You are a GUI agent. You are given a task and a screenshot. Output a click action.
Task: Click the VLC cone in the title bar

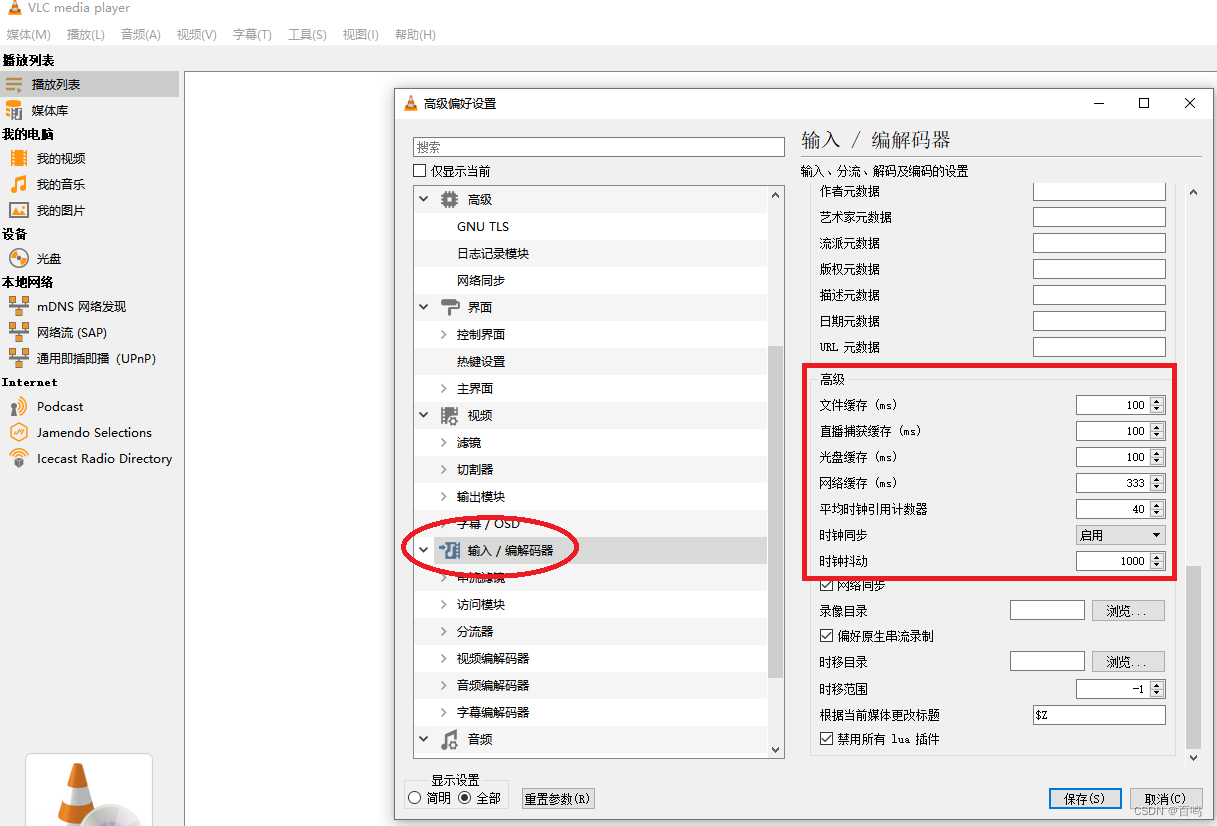(14, 9)
